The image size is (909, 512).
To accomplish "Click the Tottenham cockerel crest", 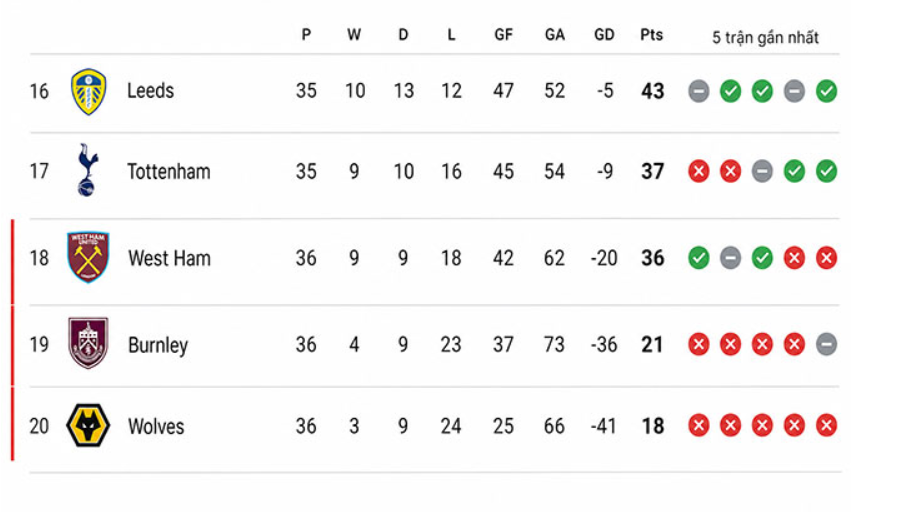I will click(88, 170).
